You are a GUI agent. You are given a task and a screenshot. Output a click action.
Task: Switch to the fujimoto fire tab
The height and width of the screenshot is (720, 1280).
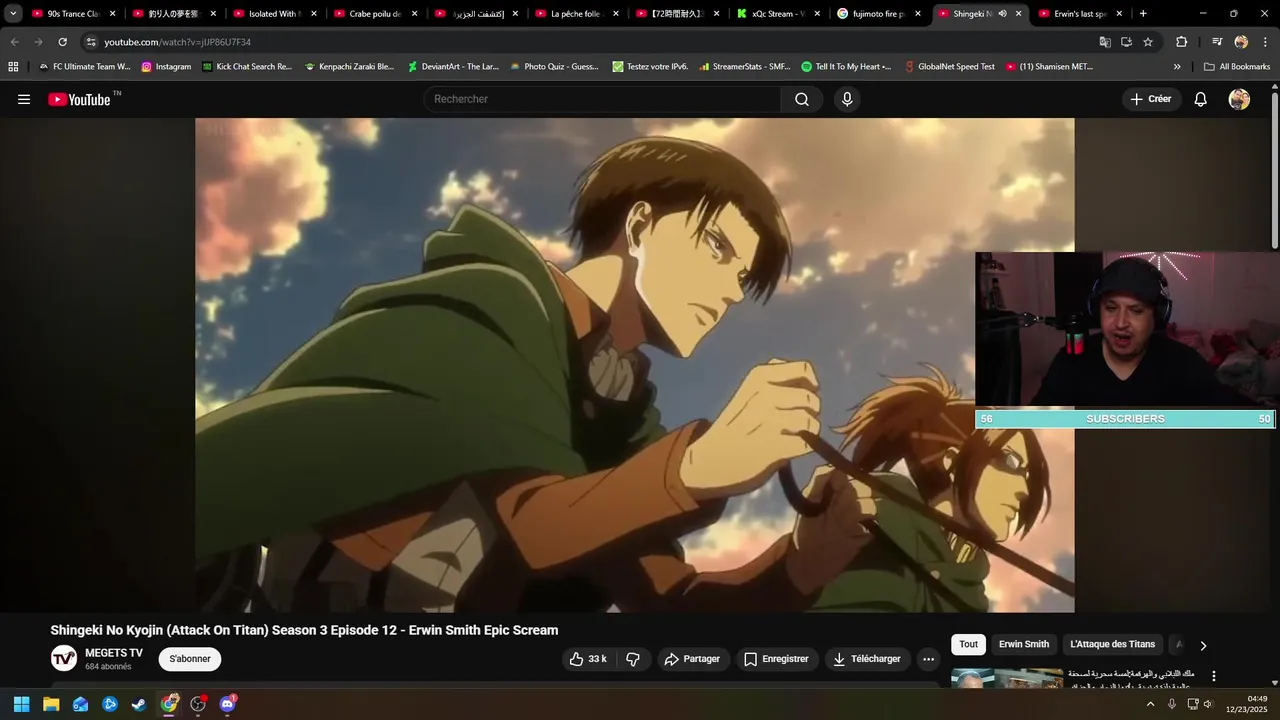[x=878, y=14]
